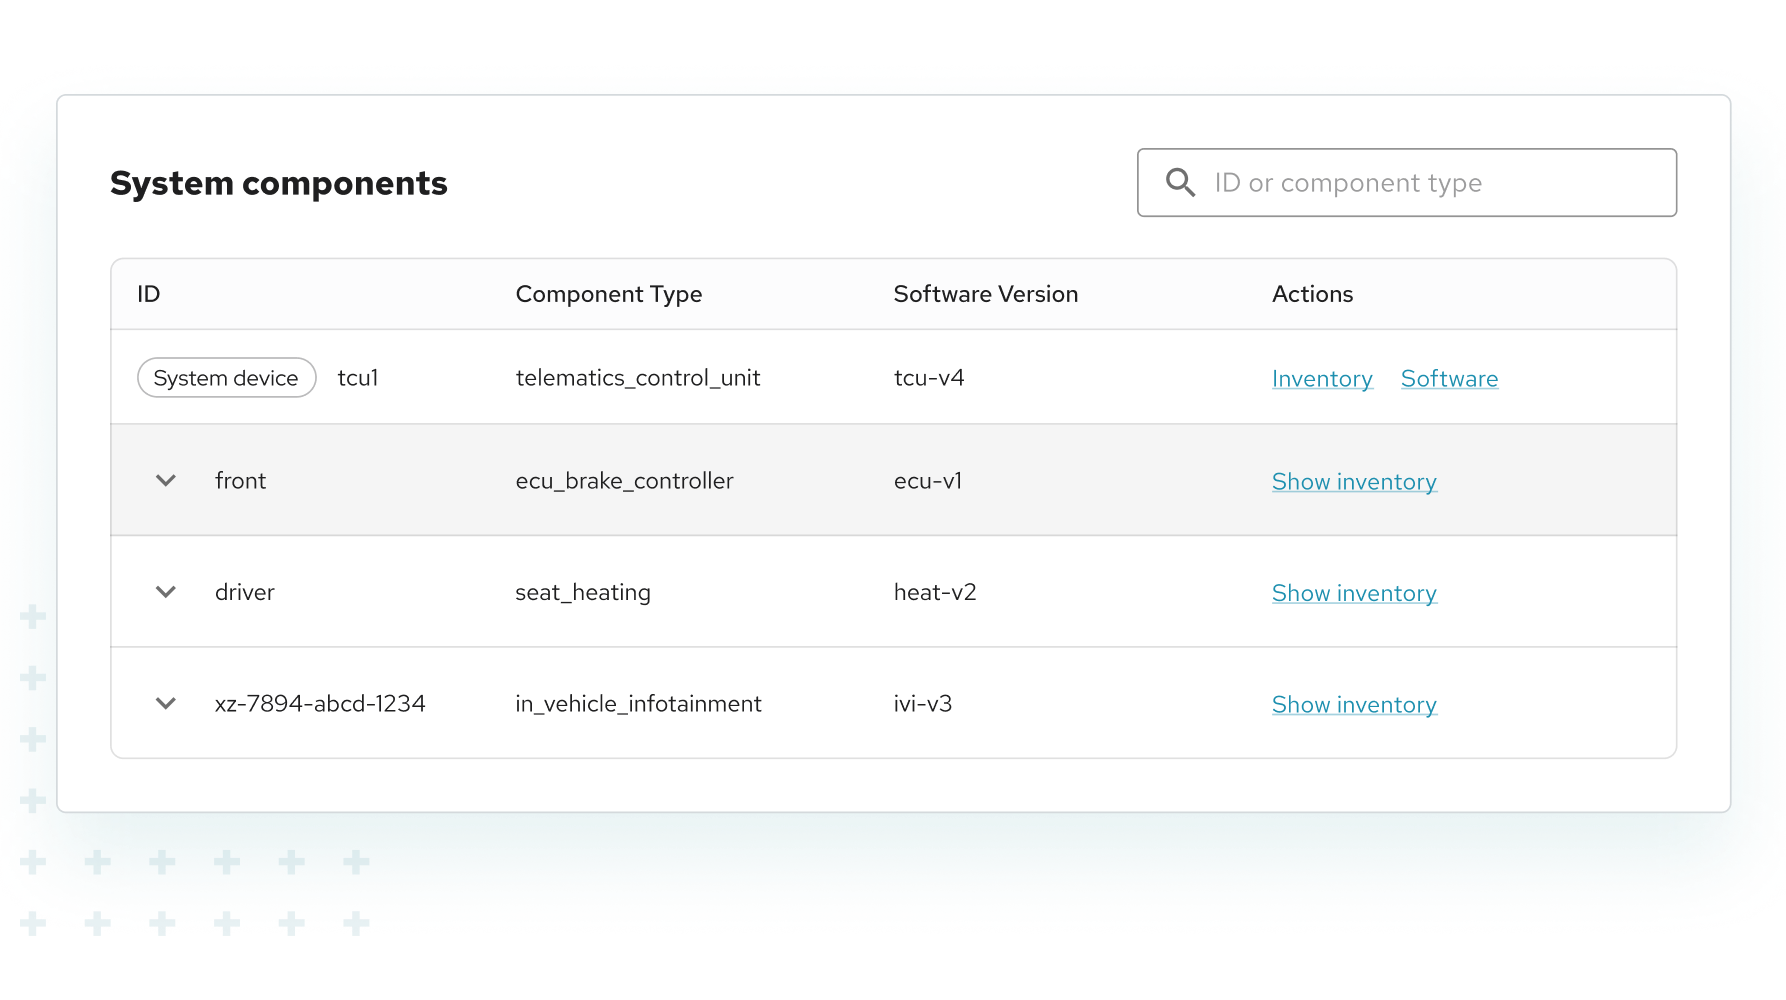Click the Component Type column header
This screenshot has height=1000, width=1786.
click(x=609, y=294)
